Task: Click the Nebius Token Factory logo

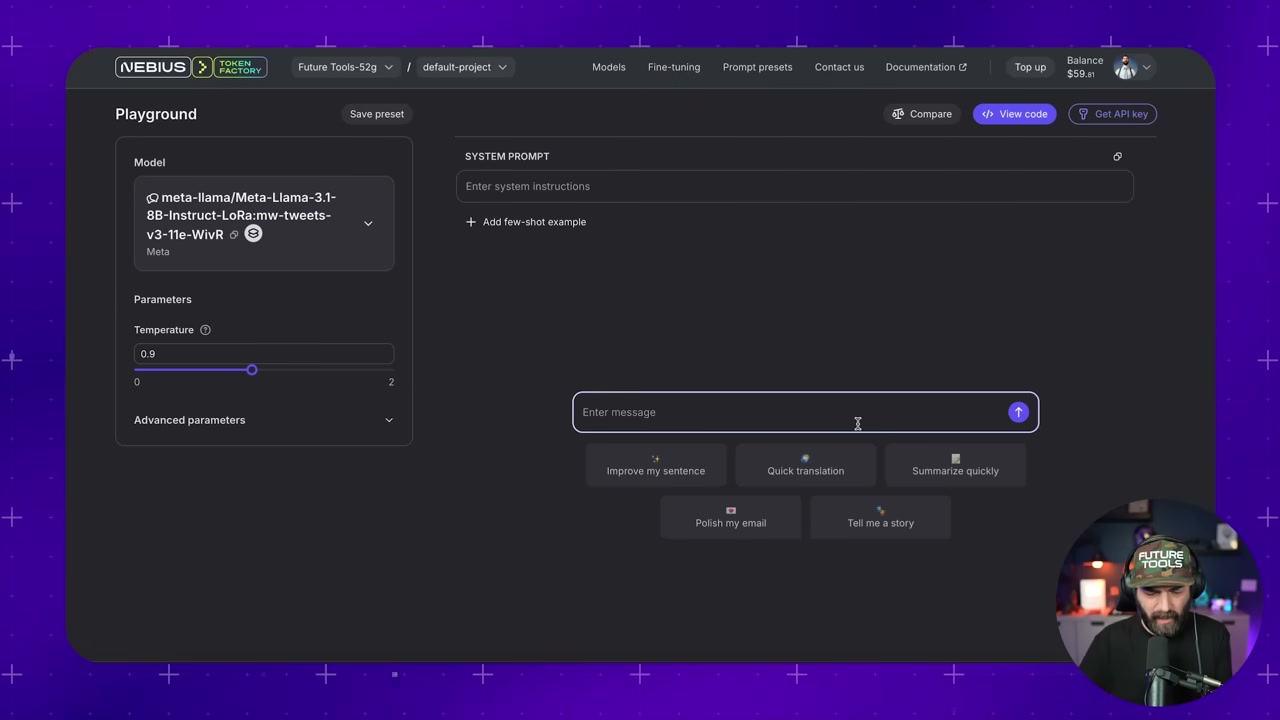Action: (x=190, y=67)
